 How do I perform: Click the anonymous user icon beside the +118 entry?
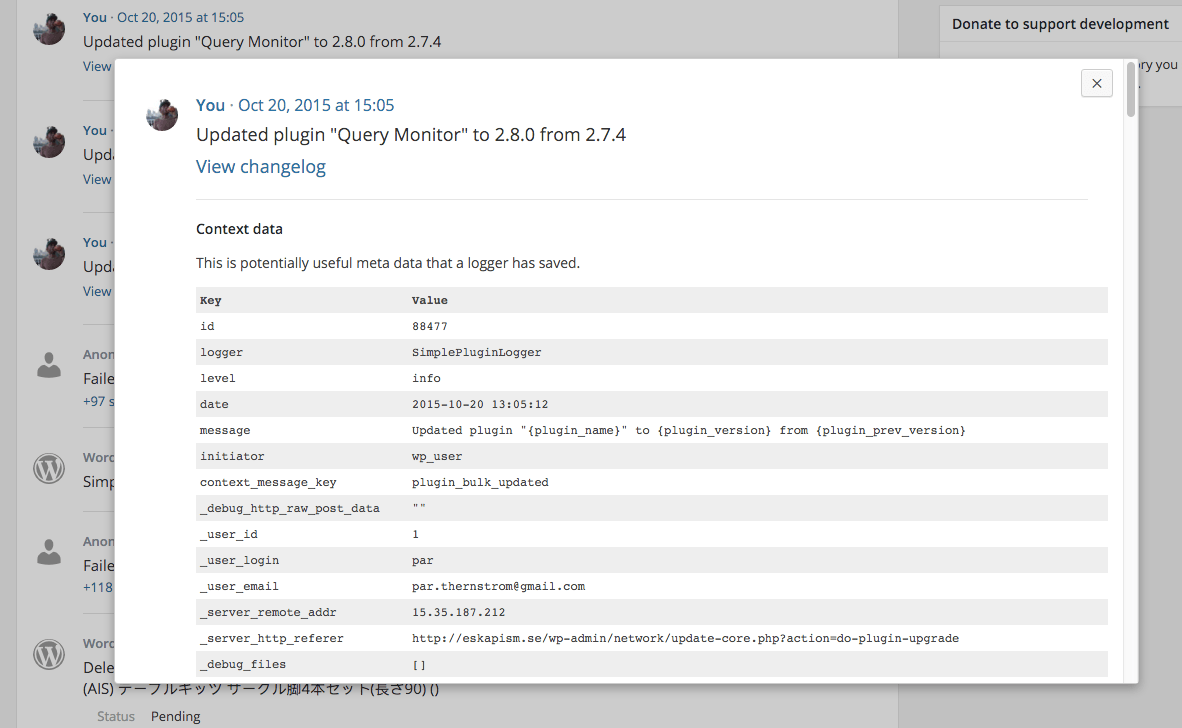(x=49, y=551)
